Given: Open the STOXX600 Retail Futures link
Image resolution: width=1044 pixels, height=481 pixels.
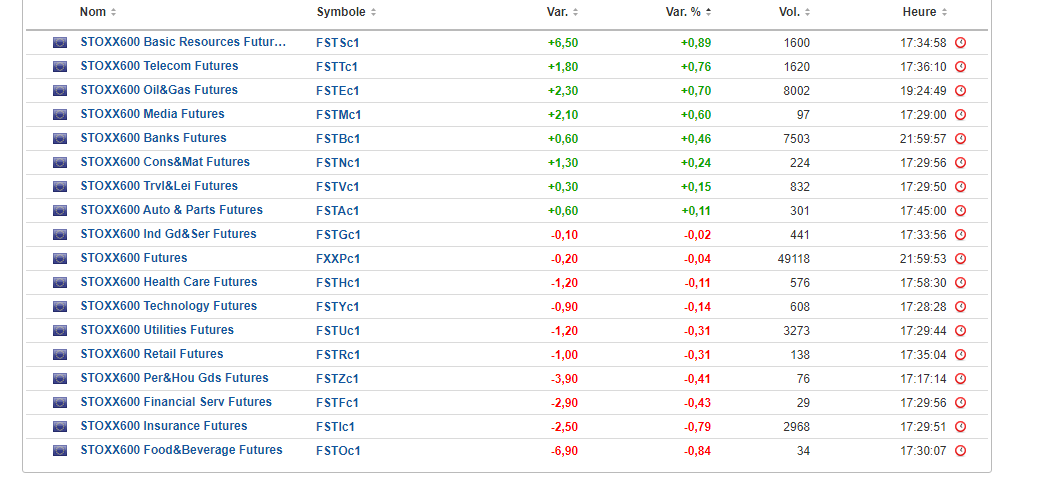Looking at the screenshot, I should click(x=151, y=354).
